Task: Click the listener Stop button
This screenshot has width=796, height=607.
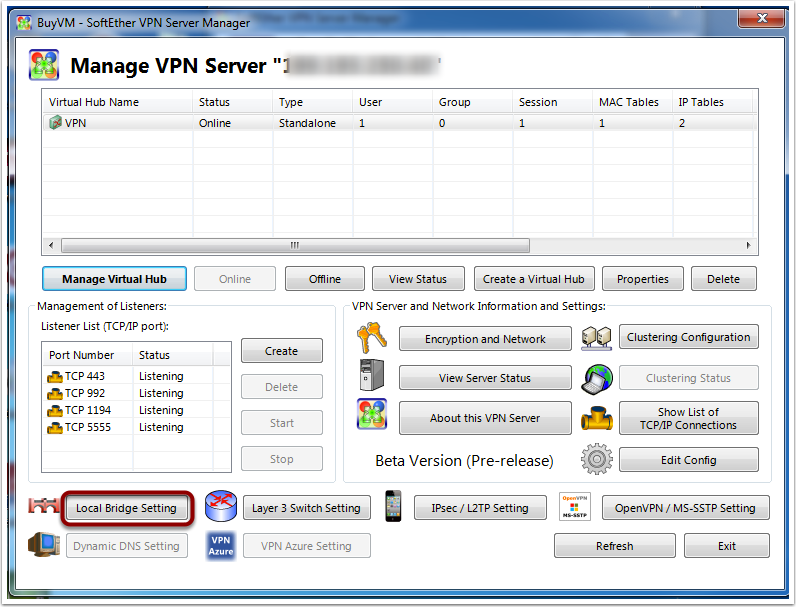Action: (282, 459)
